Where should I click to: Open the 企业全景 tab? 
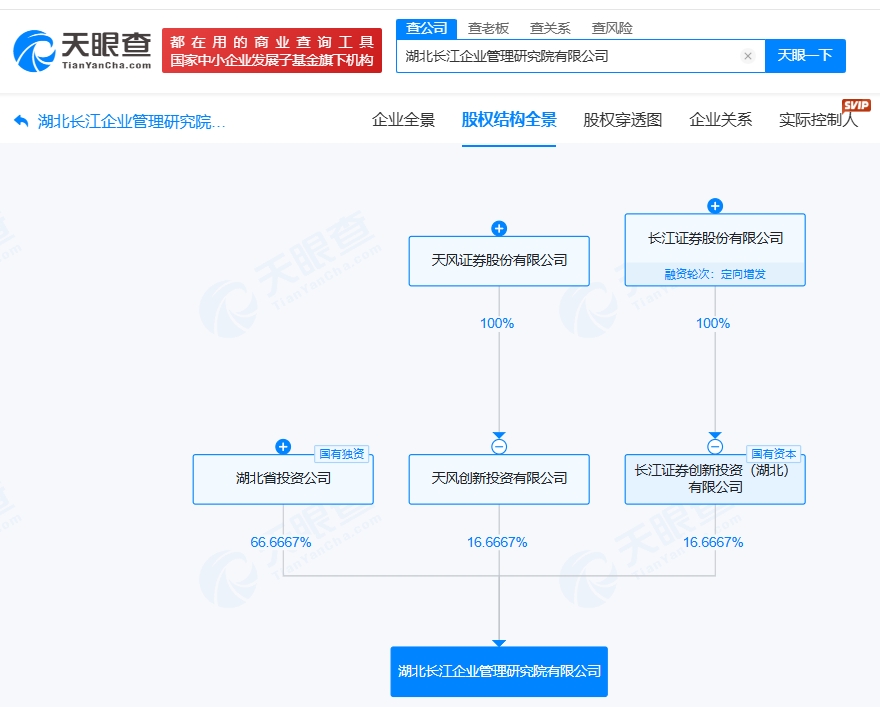403,120
